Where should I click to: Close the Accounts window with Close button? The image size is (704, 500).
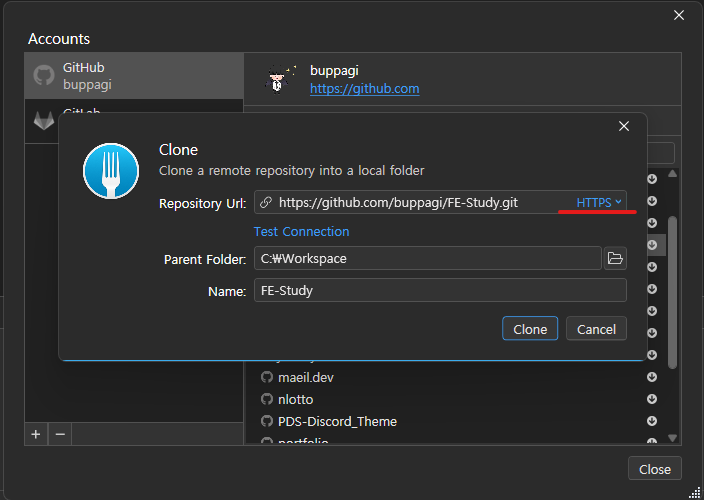(x=655, y=469)
